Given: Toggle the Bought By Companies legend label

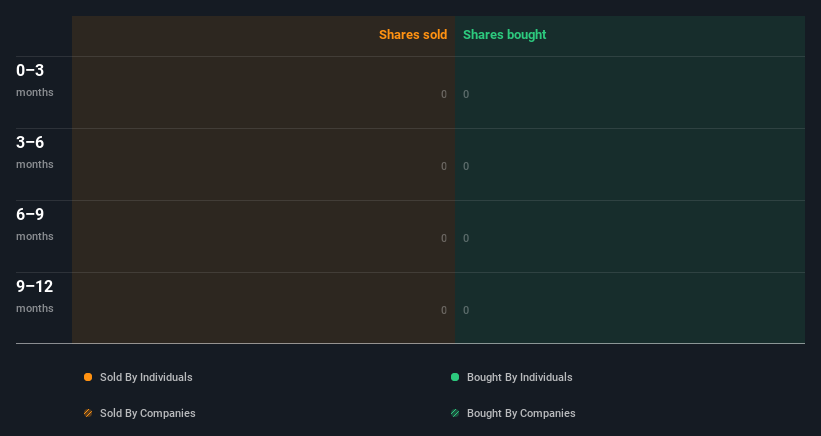Looking at the screenshot, I should point(521,413).
